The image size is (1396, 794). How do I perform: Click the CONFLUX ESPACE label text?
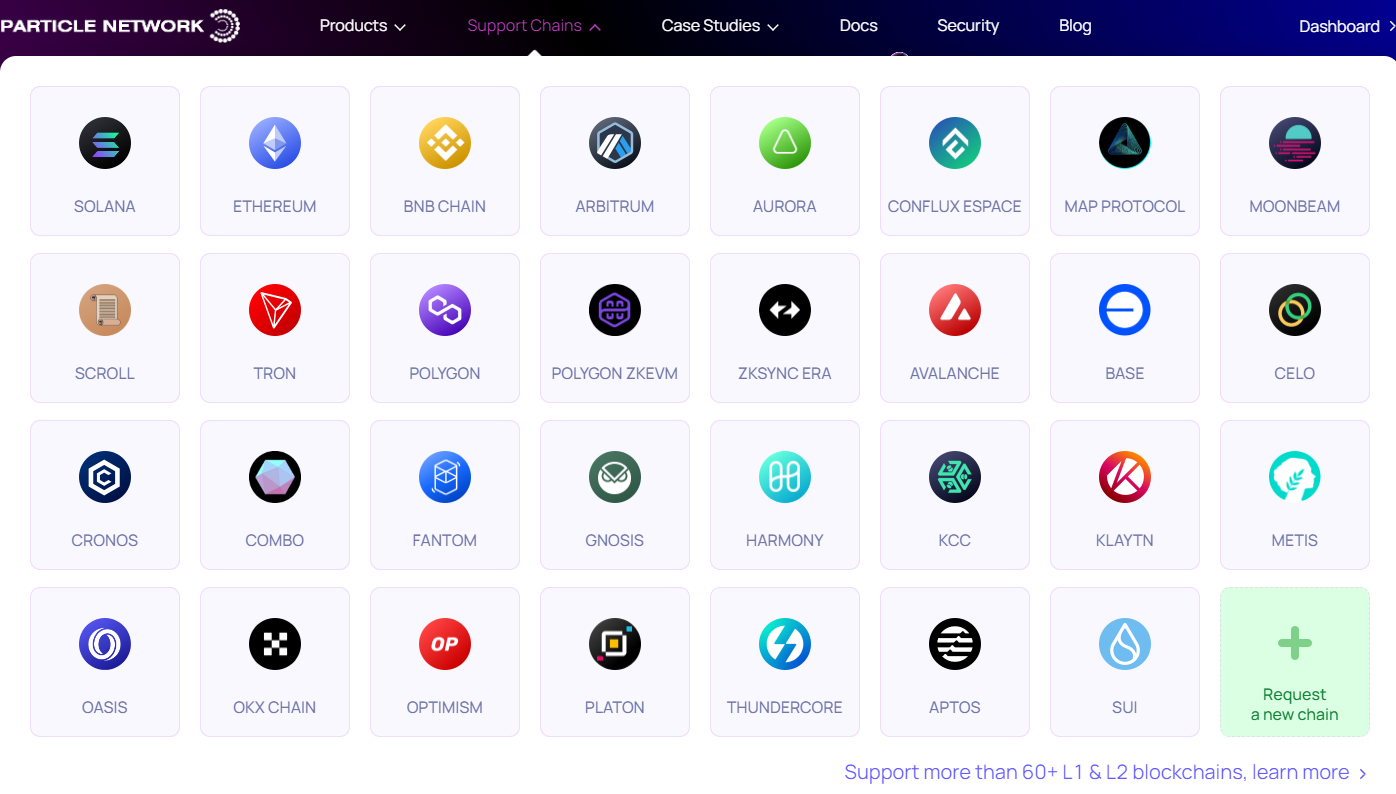(x=955, y=207)
